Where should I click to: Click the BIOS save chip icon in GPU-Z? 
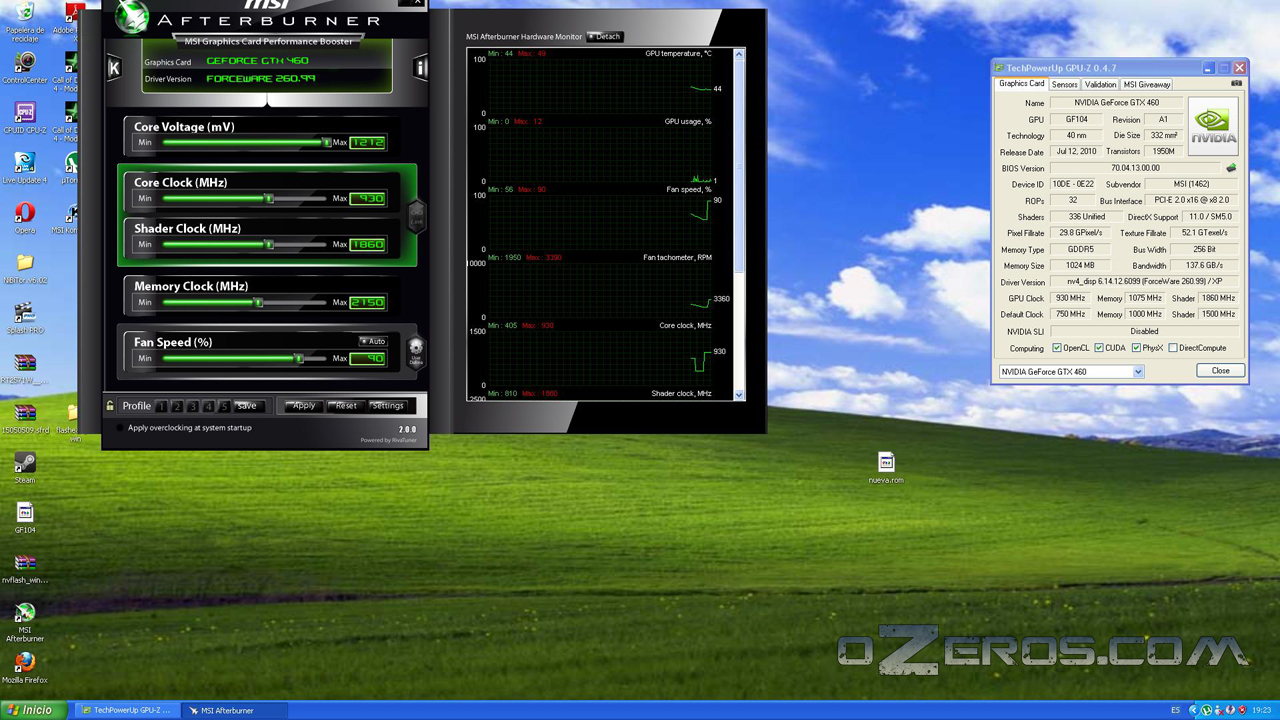pos(1231,168)
